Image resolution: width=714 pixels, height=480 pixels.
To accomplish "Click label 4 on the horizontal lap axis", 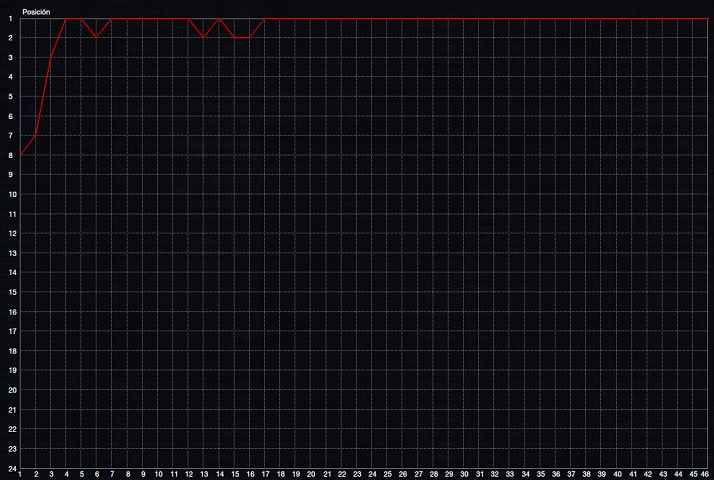I will coord(66,475).
